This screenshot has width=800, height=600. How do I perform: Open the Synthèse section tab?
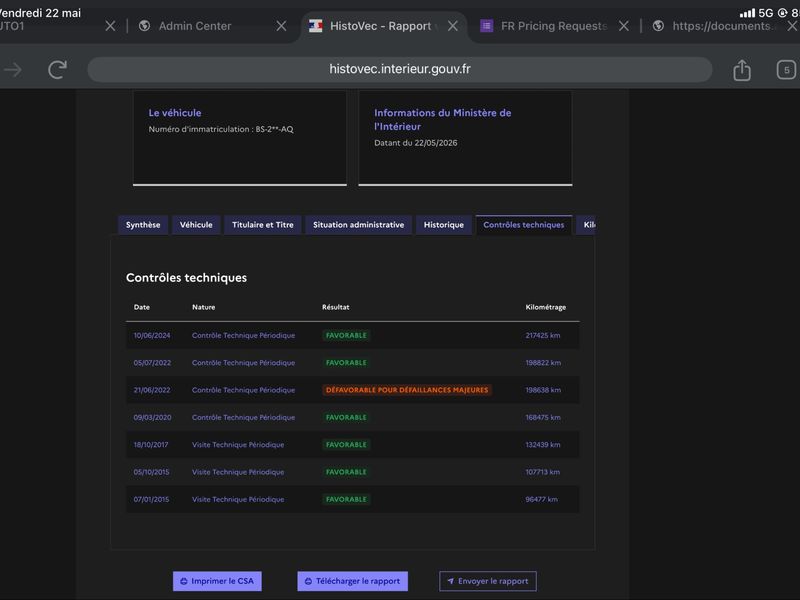[x=143, y=225]
